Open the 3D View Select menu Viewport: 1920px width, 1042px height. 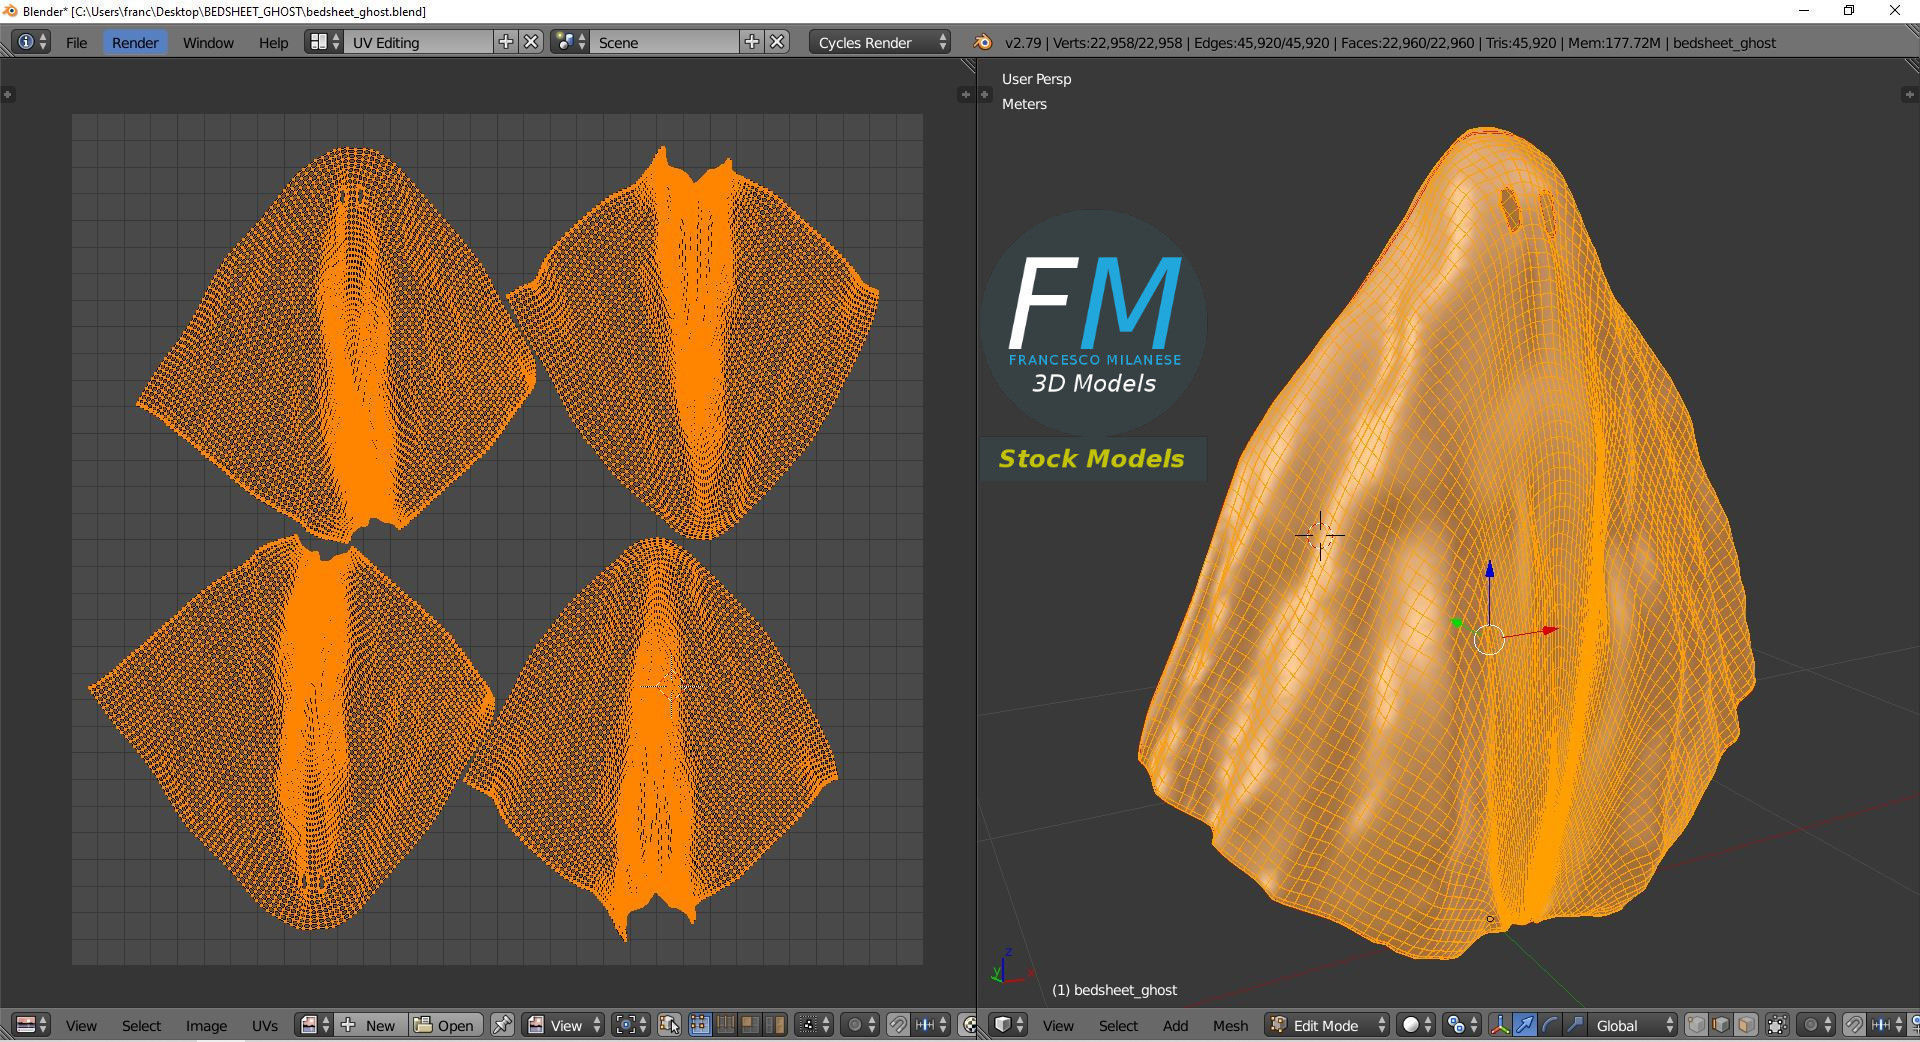1118,1025
